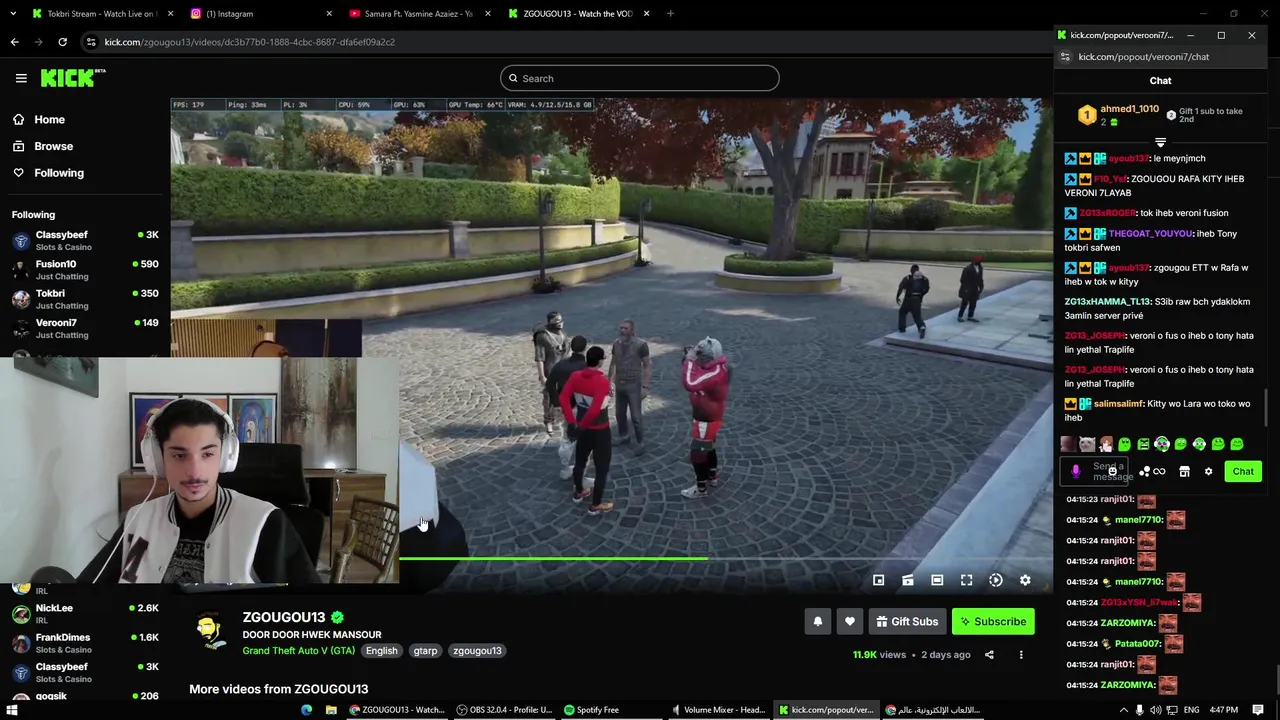Image resolution: width=1280 pixels, height=720 pixels.
Task: Click the zgougou13 tag
Action: click(477, 651)
